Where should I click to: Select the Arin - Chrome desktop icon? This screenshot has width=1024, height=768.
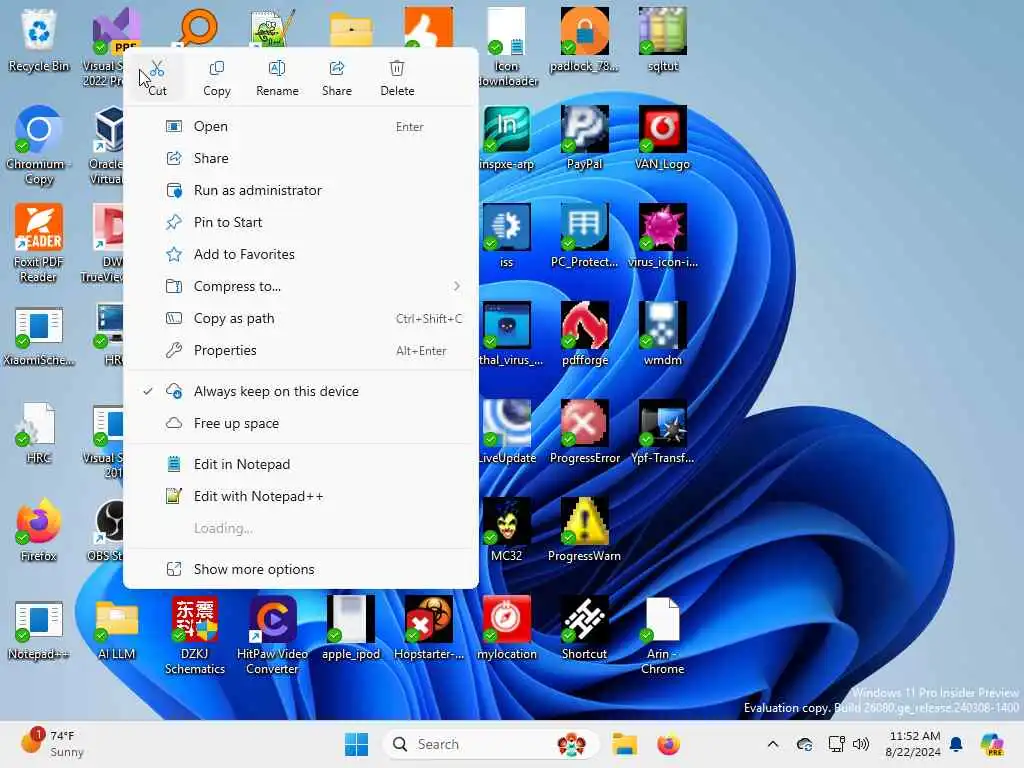662,635
